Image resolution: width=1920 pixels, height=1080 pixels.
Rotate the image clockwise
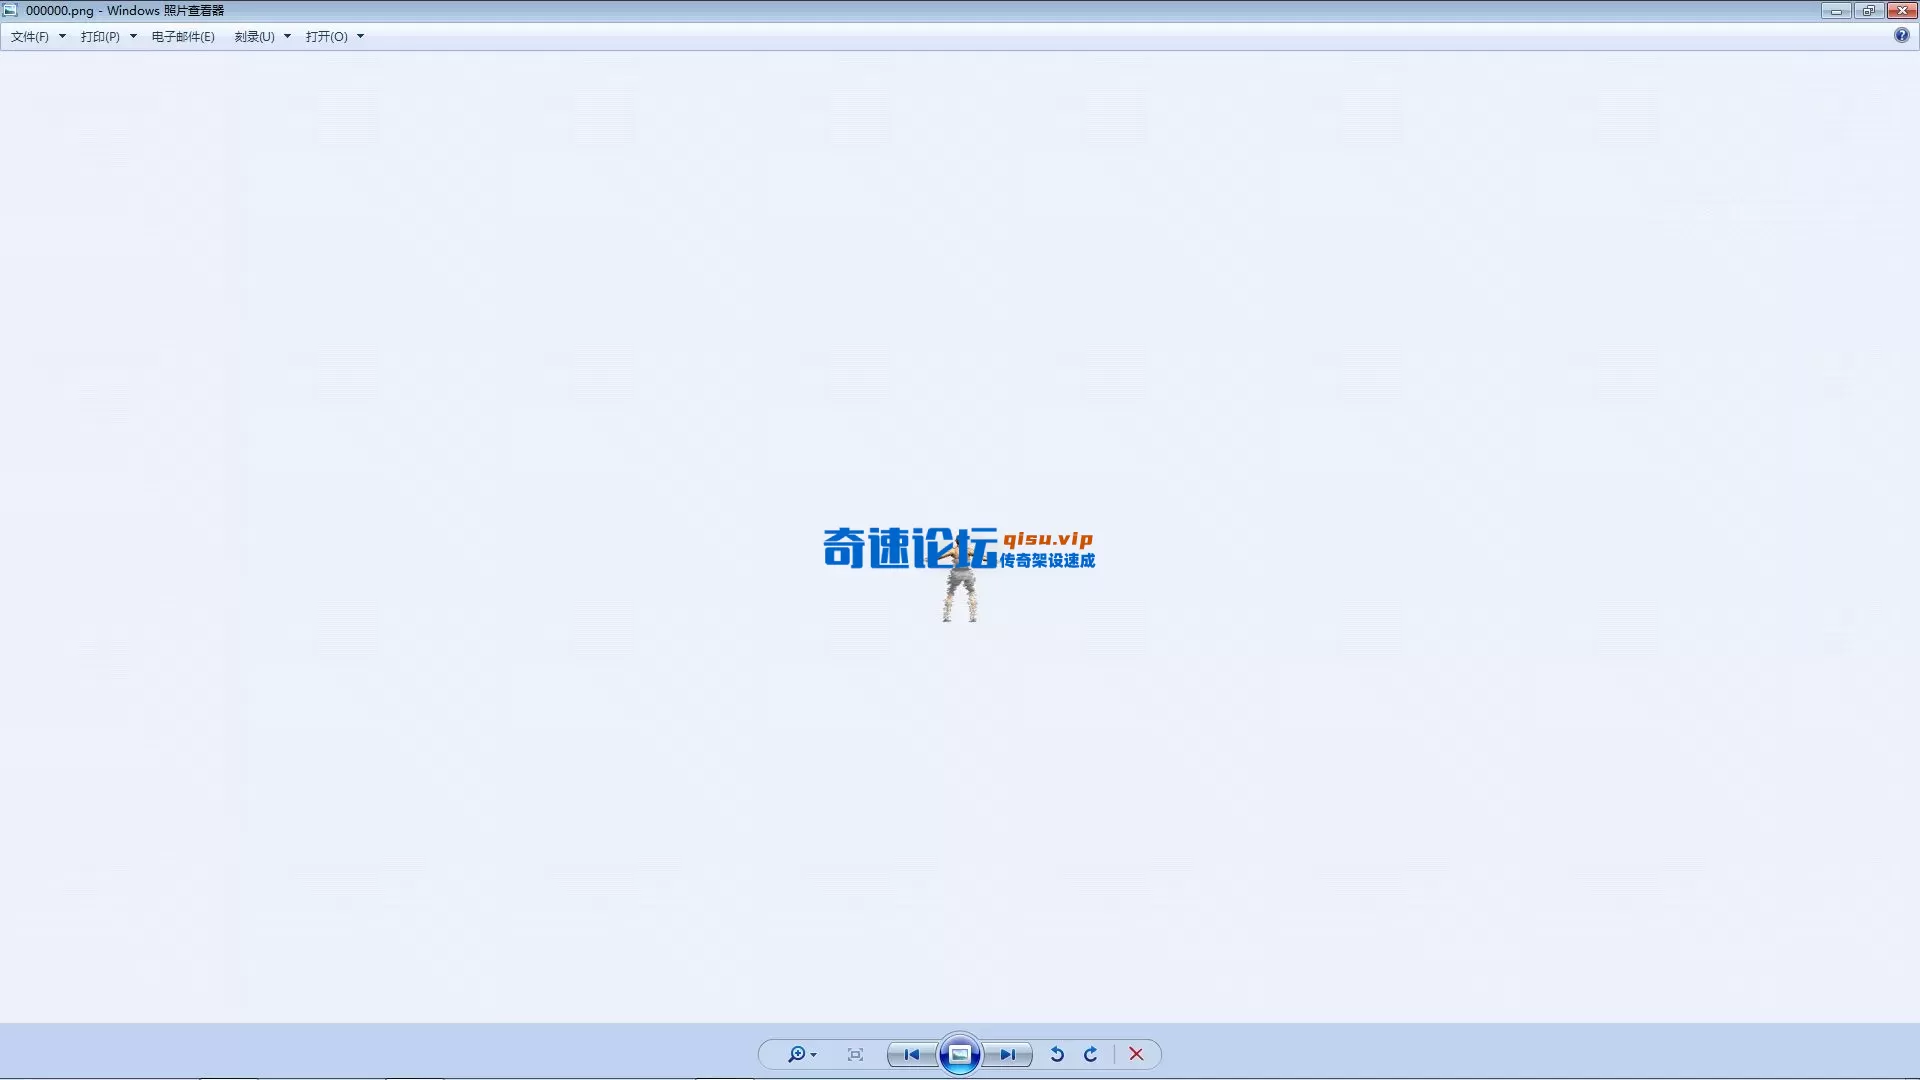(x=1091, y=1054)
